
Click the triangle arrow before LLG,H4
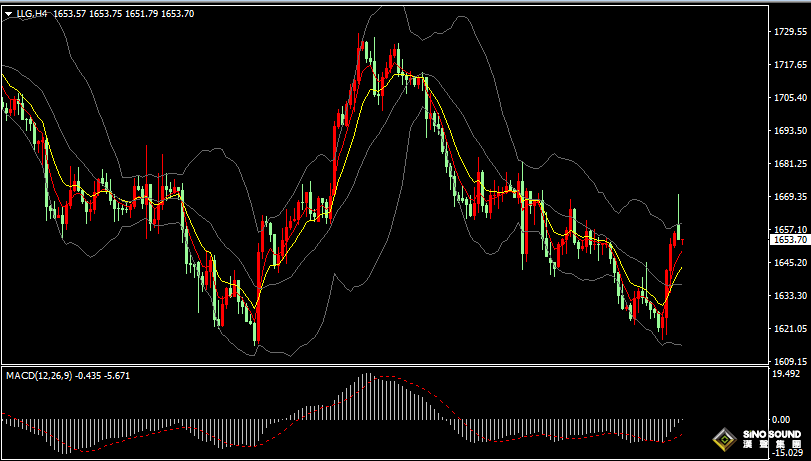point(8,14)
